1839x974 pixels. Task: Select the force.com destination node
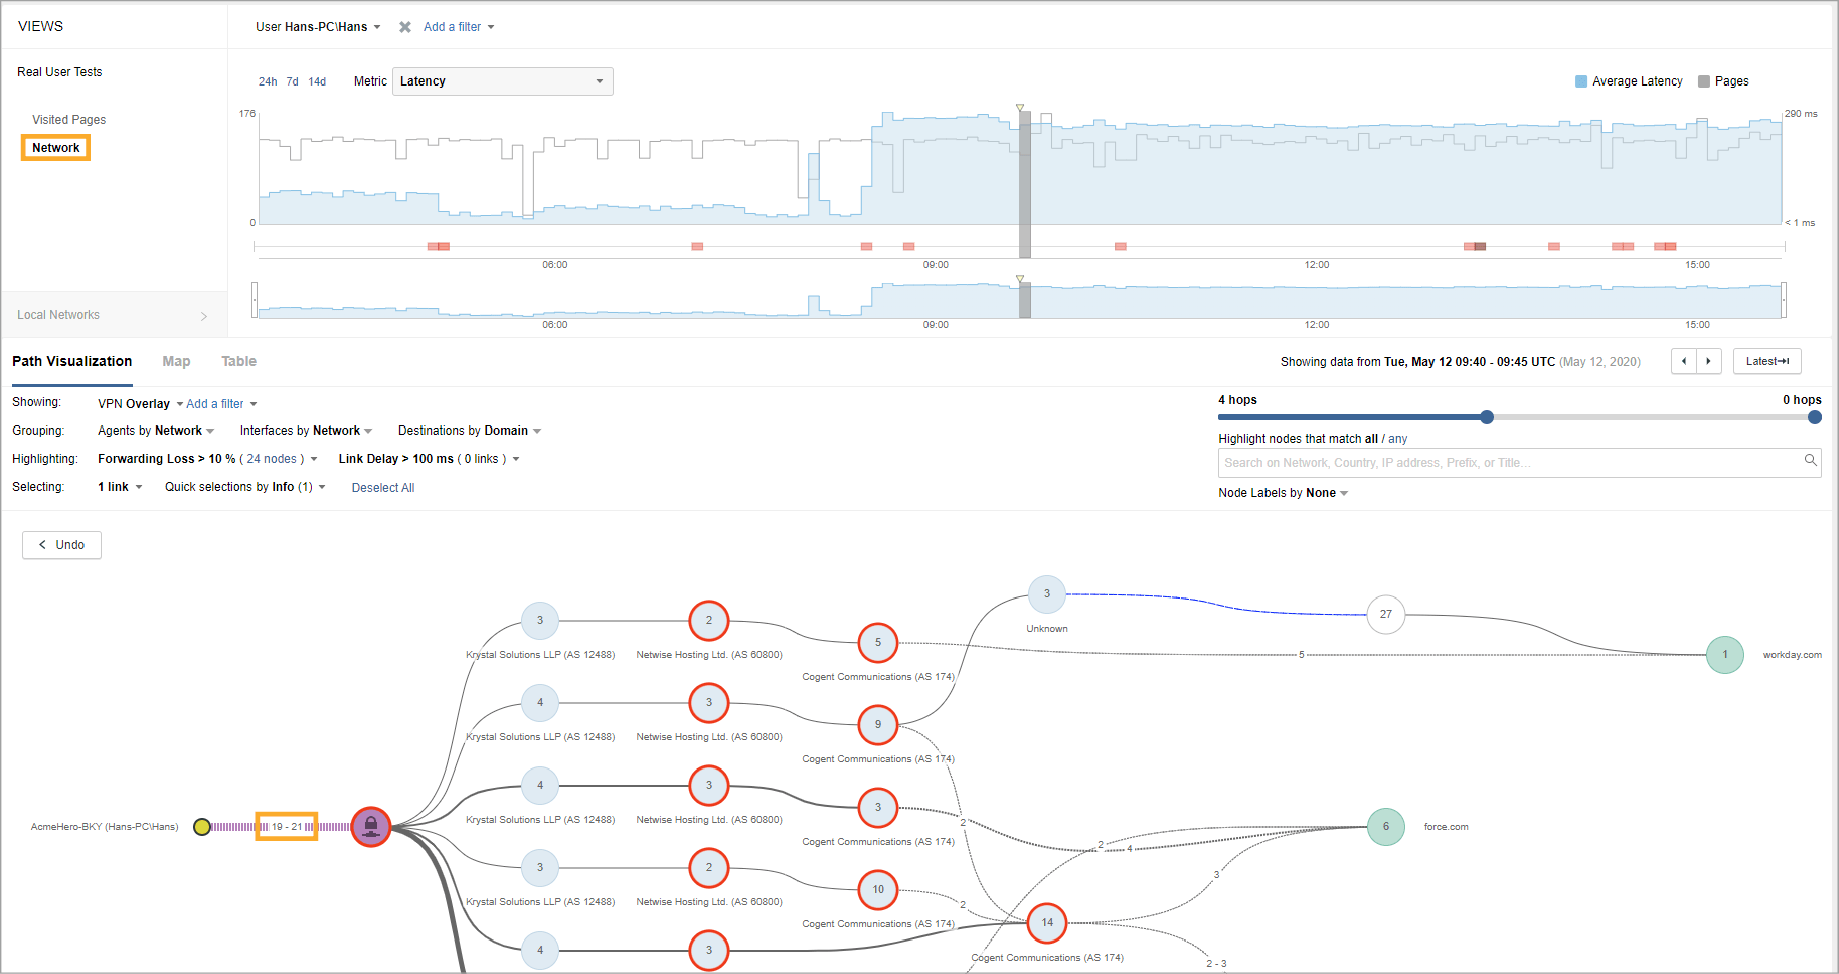coord(1385,827)
